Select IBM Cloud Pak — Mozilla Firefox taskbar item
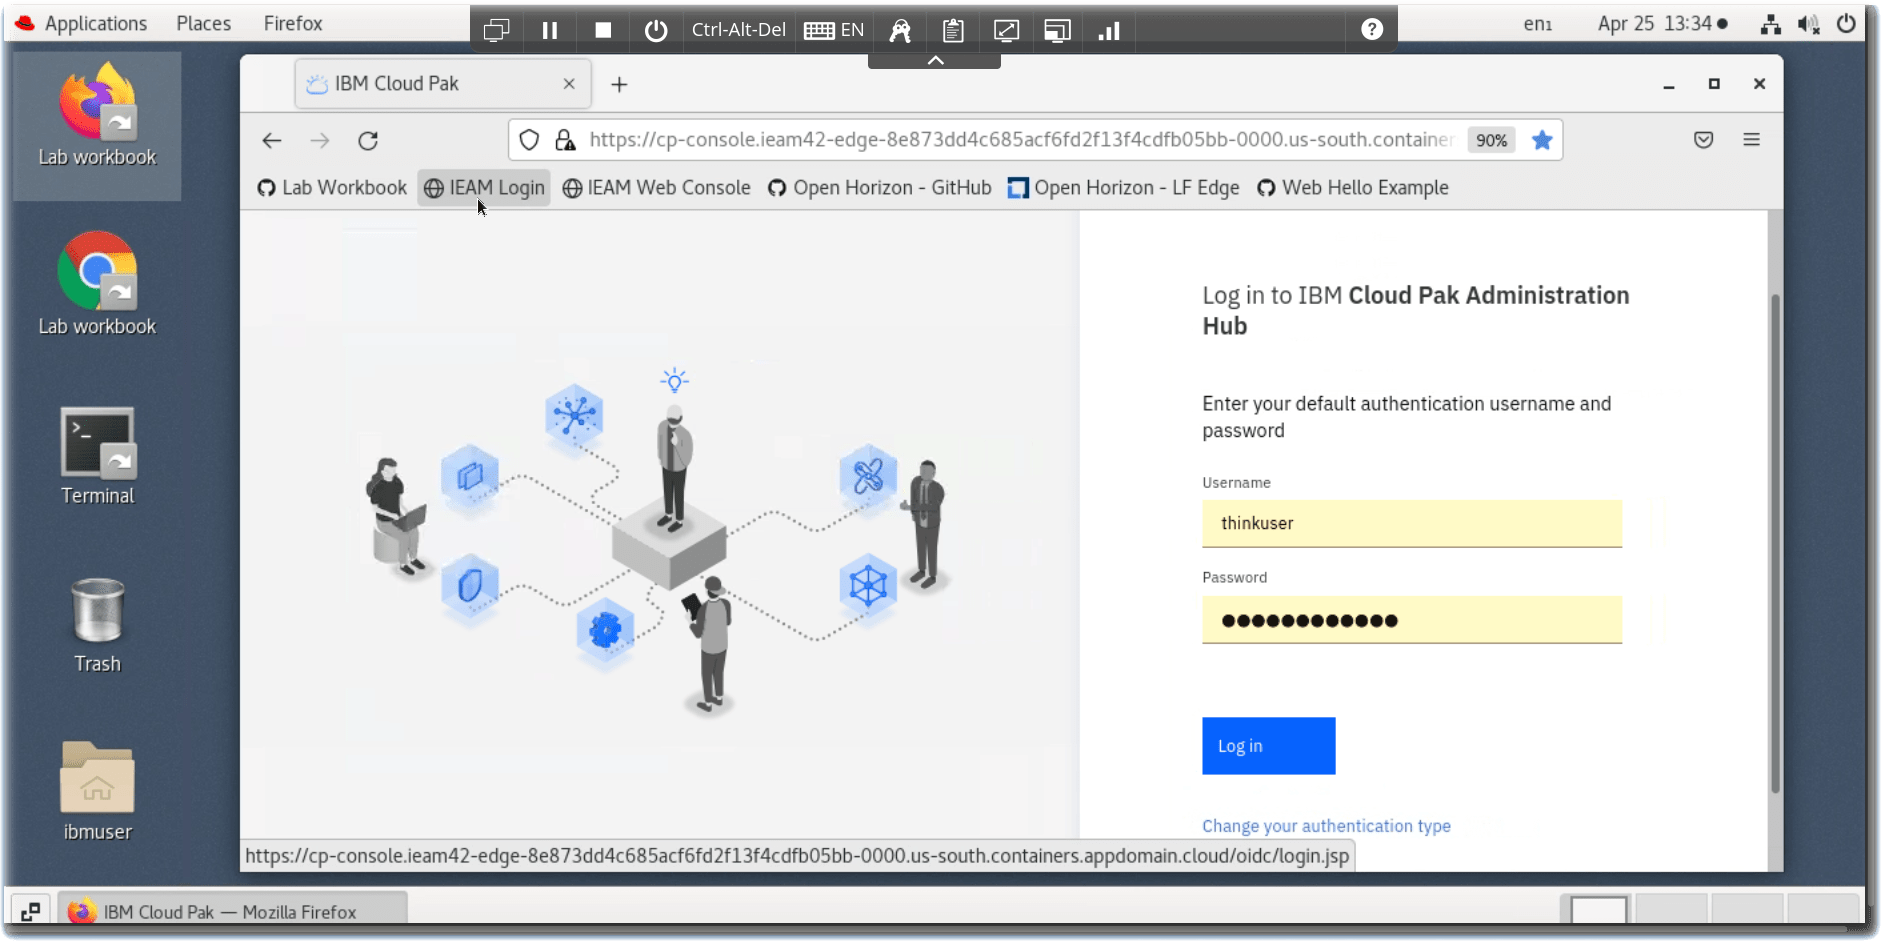The height and width of the screenshot is (941, 1881). pyautogui.click(x=232, y=912)
